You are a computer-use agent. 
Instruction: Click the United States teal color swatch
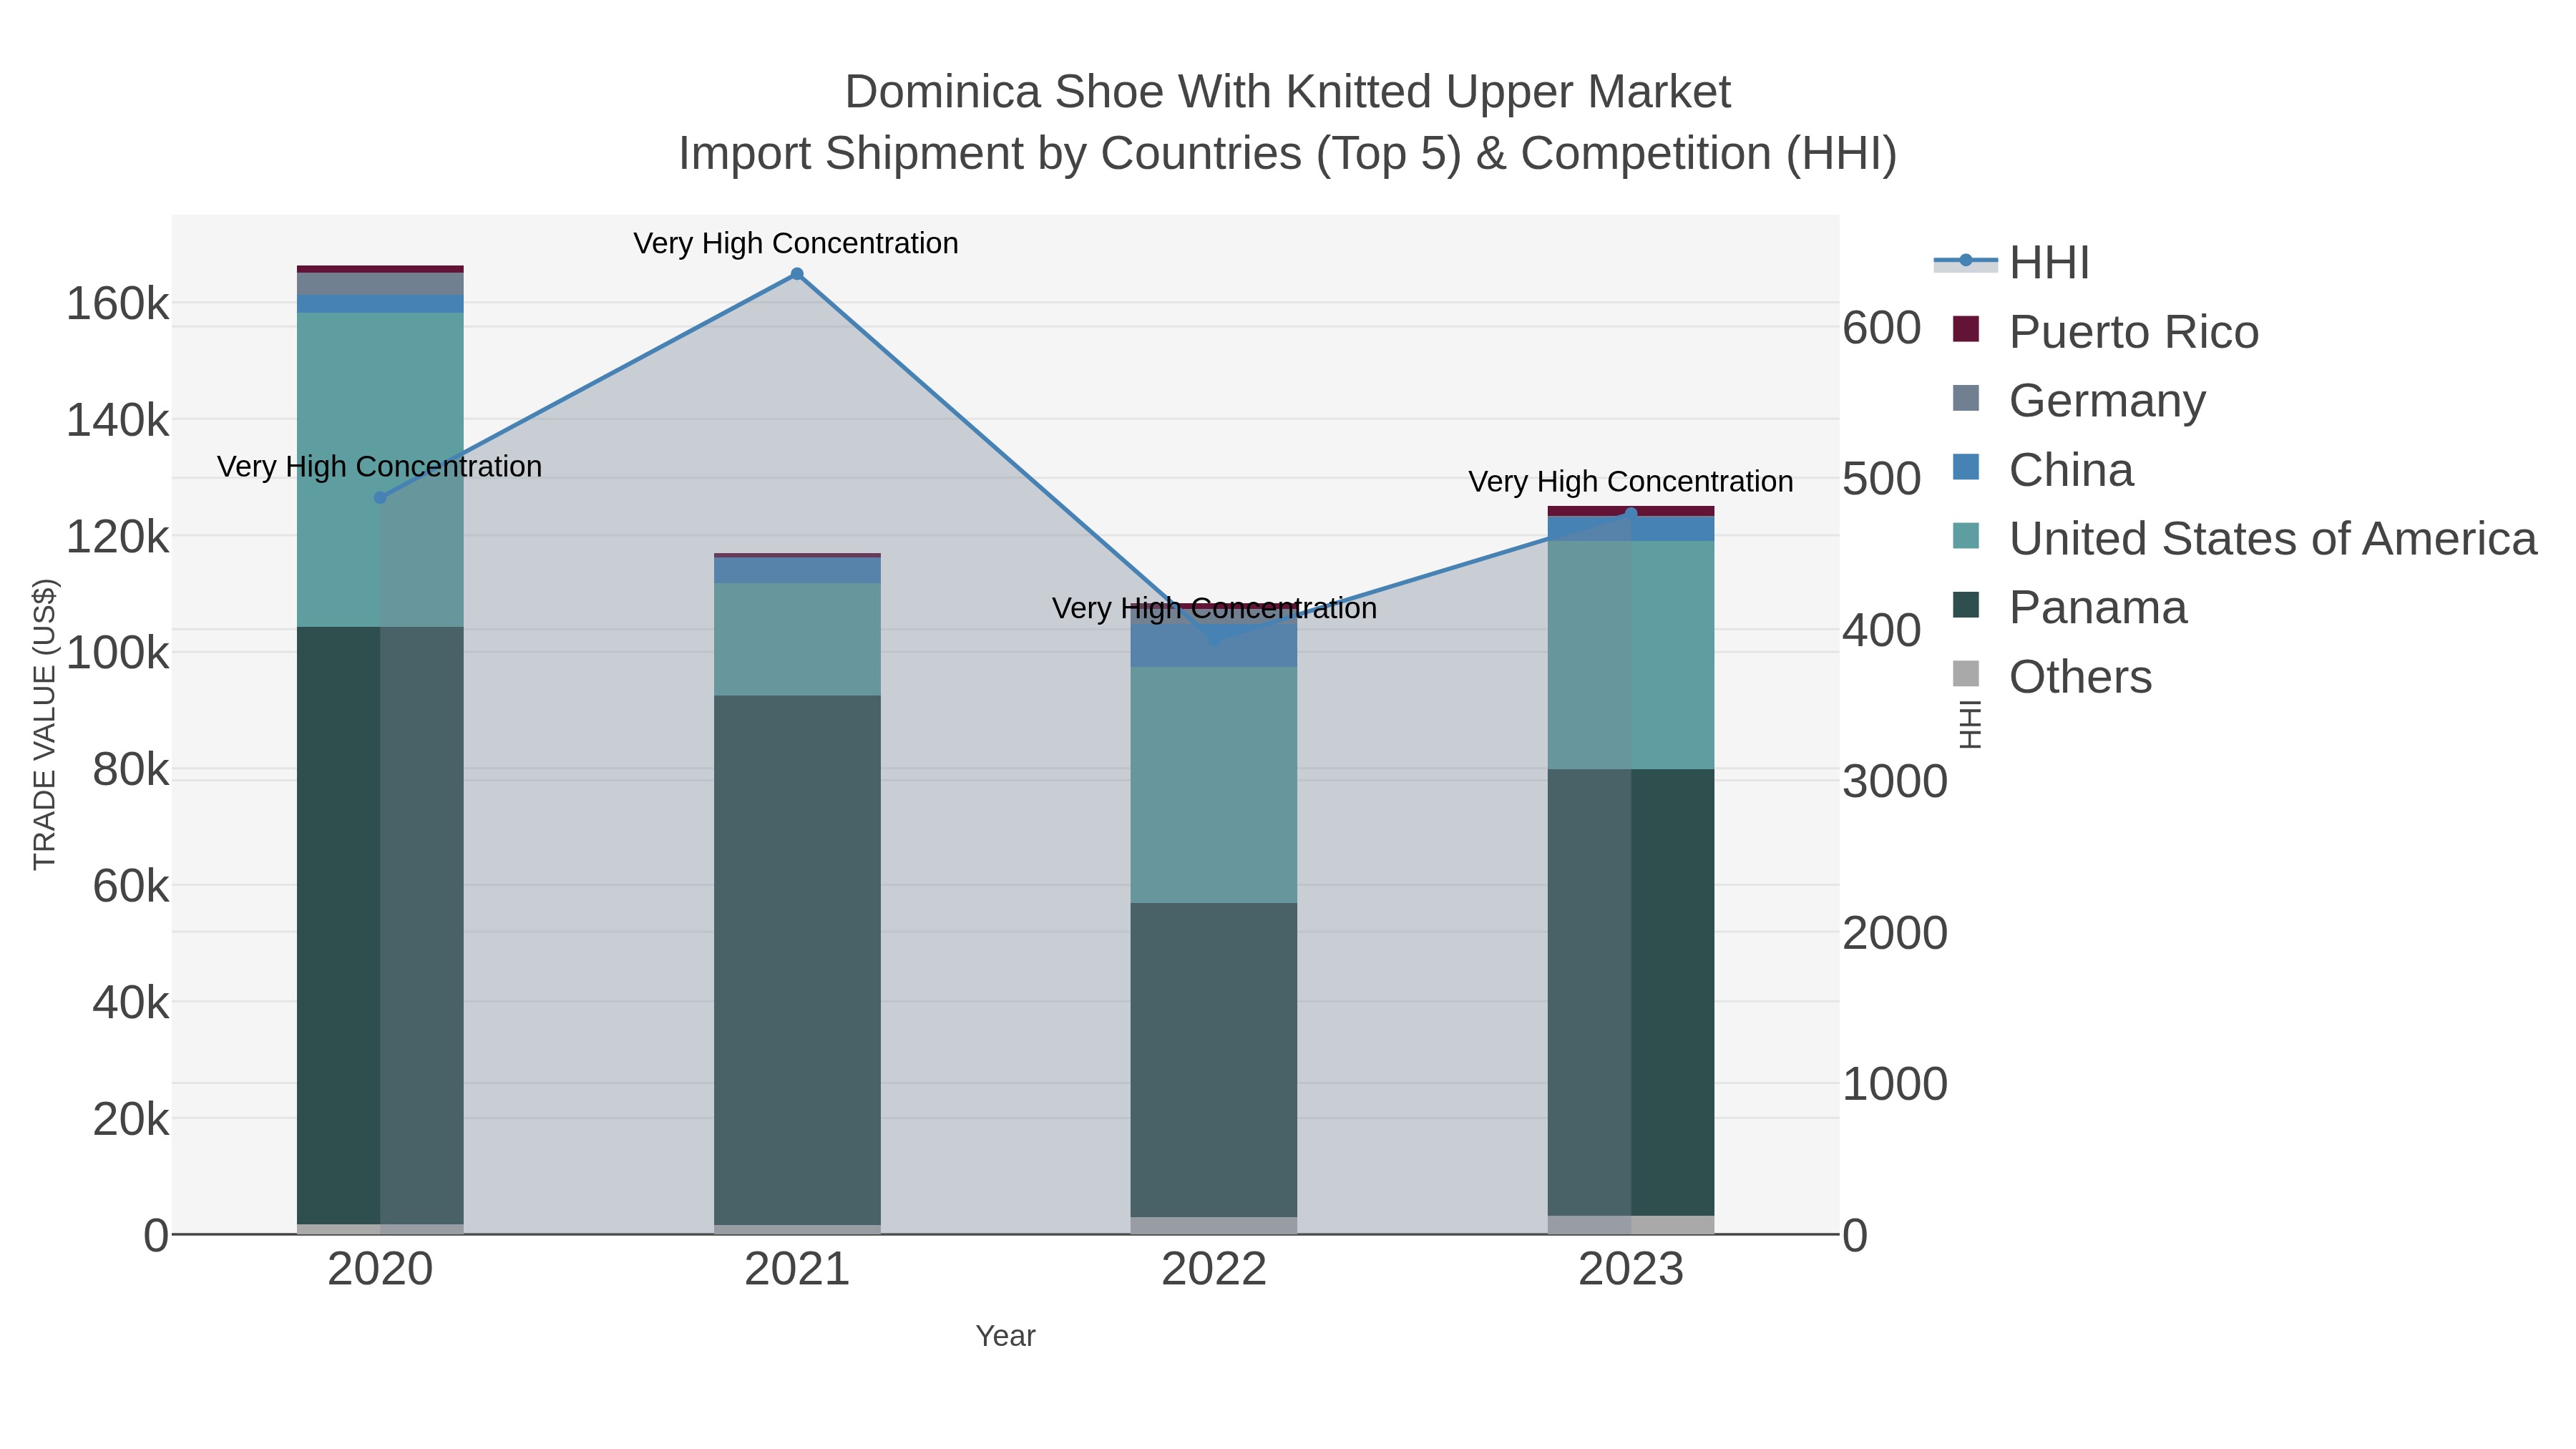1966,536
